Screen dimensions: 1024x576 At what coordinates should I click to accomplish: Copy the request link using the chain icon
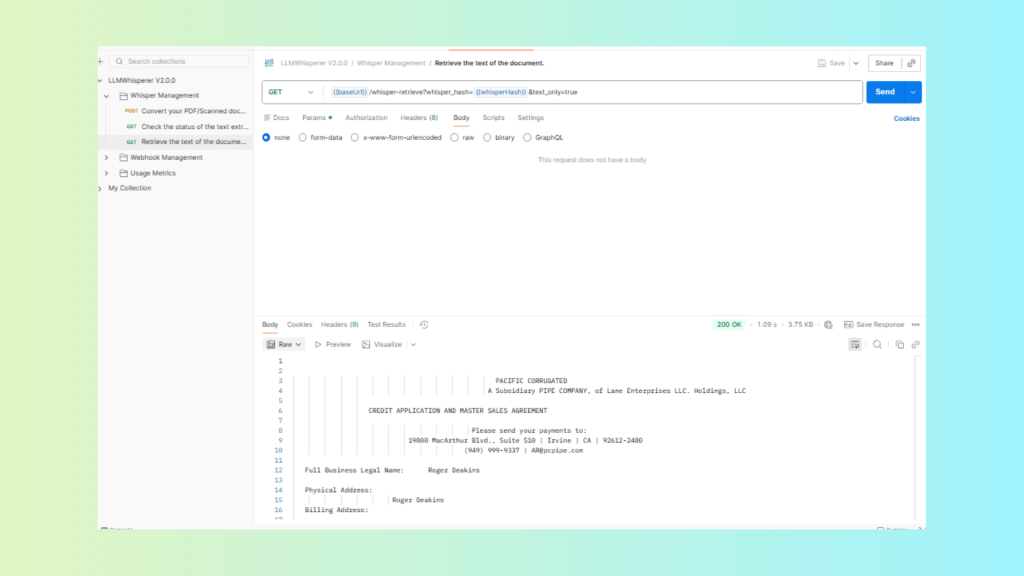coord(910,63)
